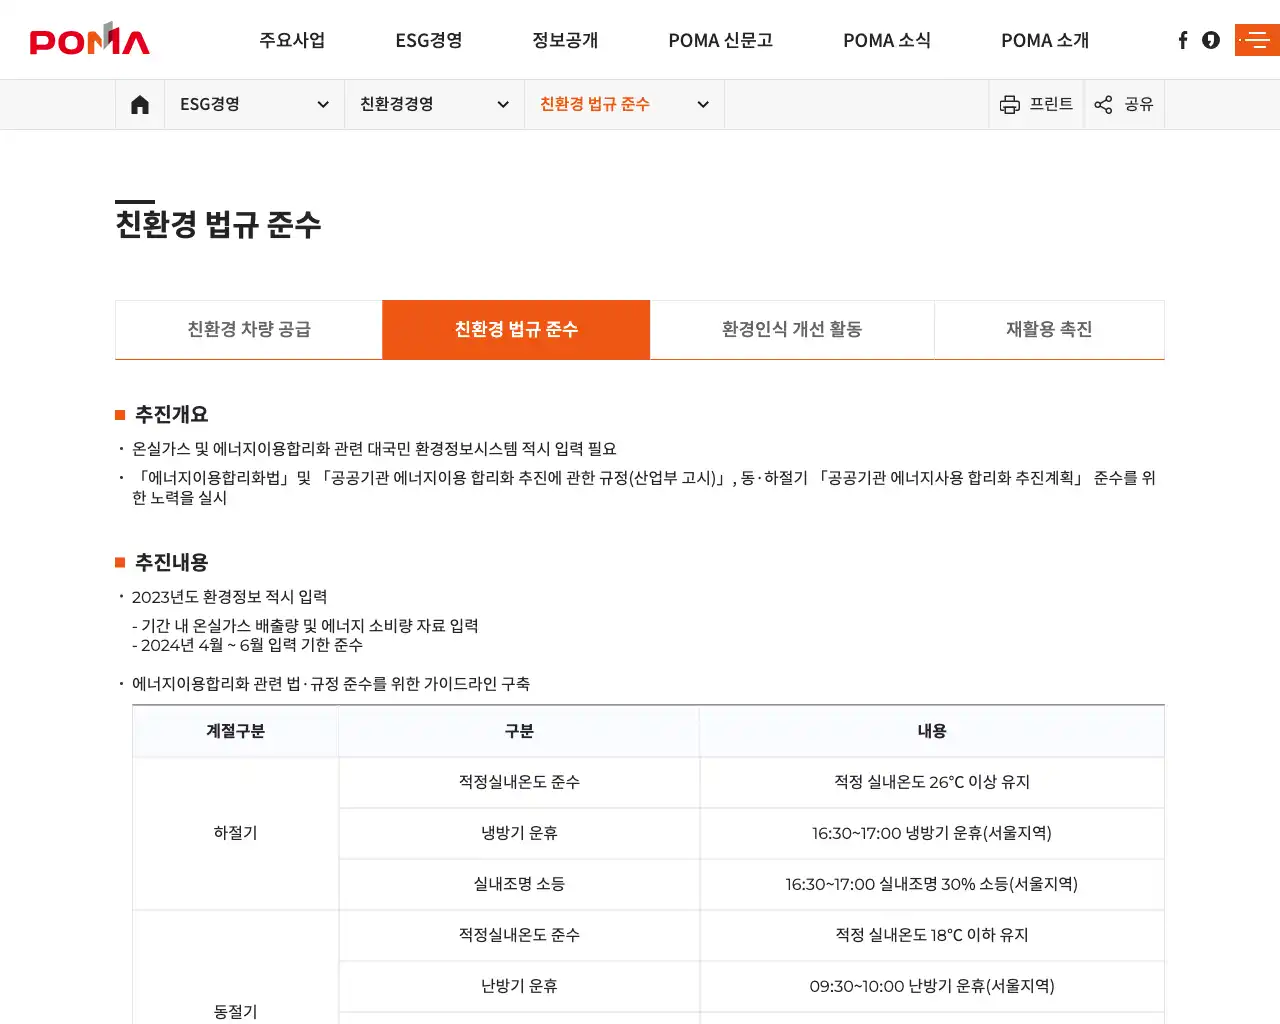Click the 구분 table header
Image resolution: width=1280 pixels, height=1024 pixels.
(519, 731)
